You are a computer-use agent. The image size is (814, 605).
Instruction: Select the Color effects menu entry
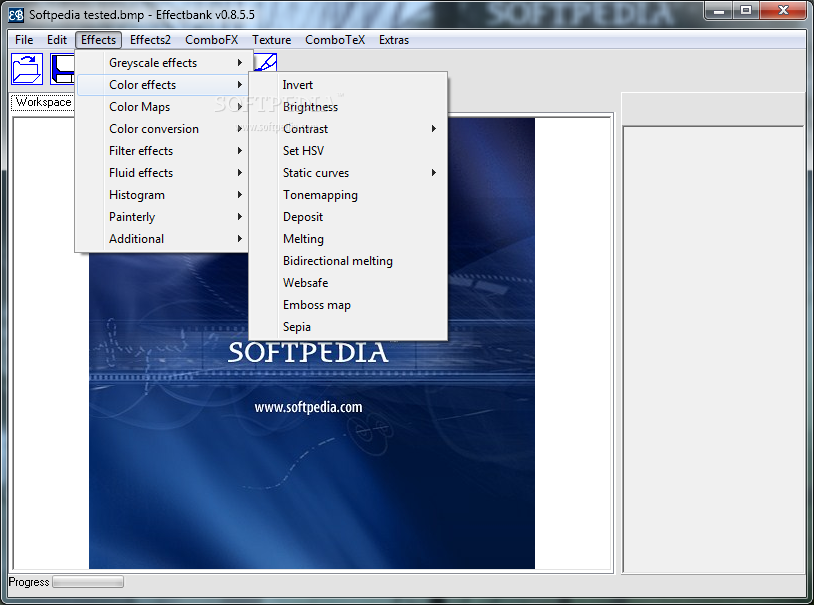[164, 85]
